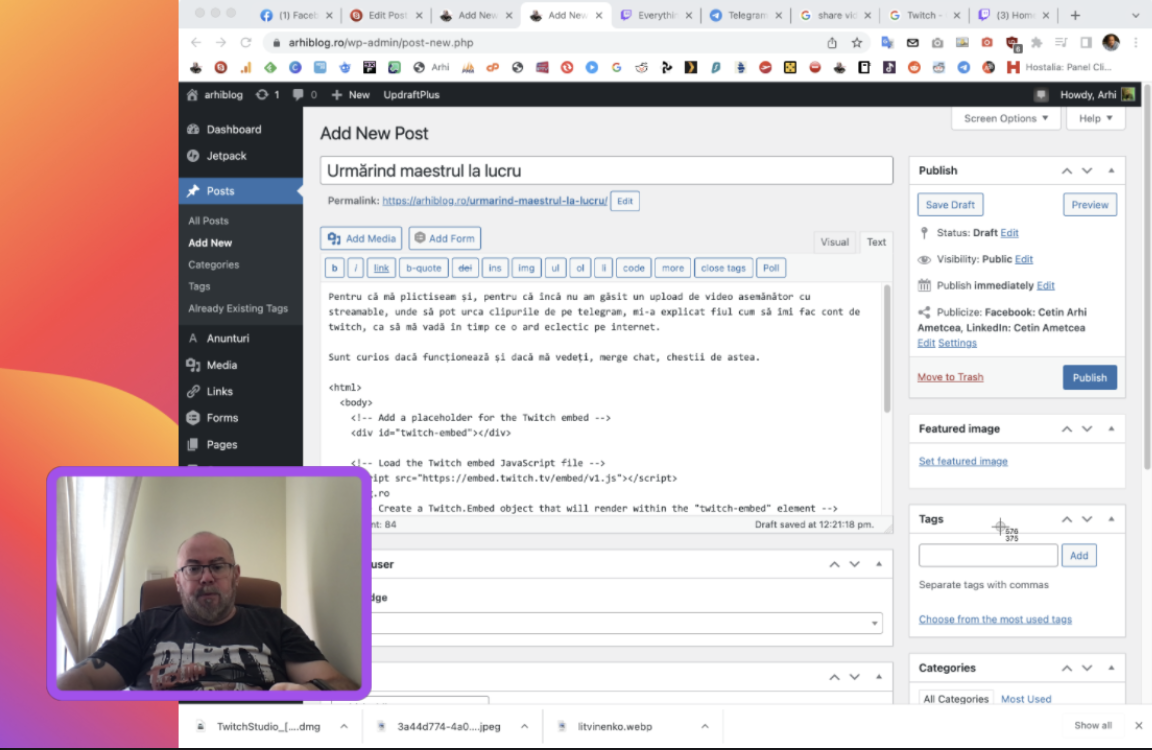Image resolution: width=1152 pixels, height=750 pixels.
Task: Switch to the Visual editor tab
Action: point(834,242)
